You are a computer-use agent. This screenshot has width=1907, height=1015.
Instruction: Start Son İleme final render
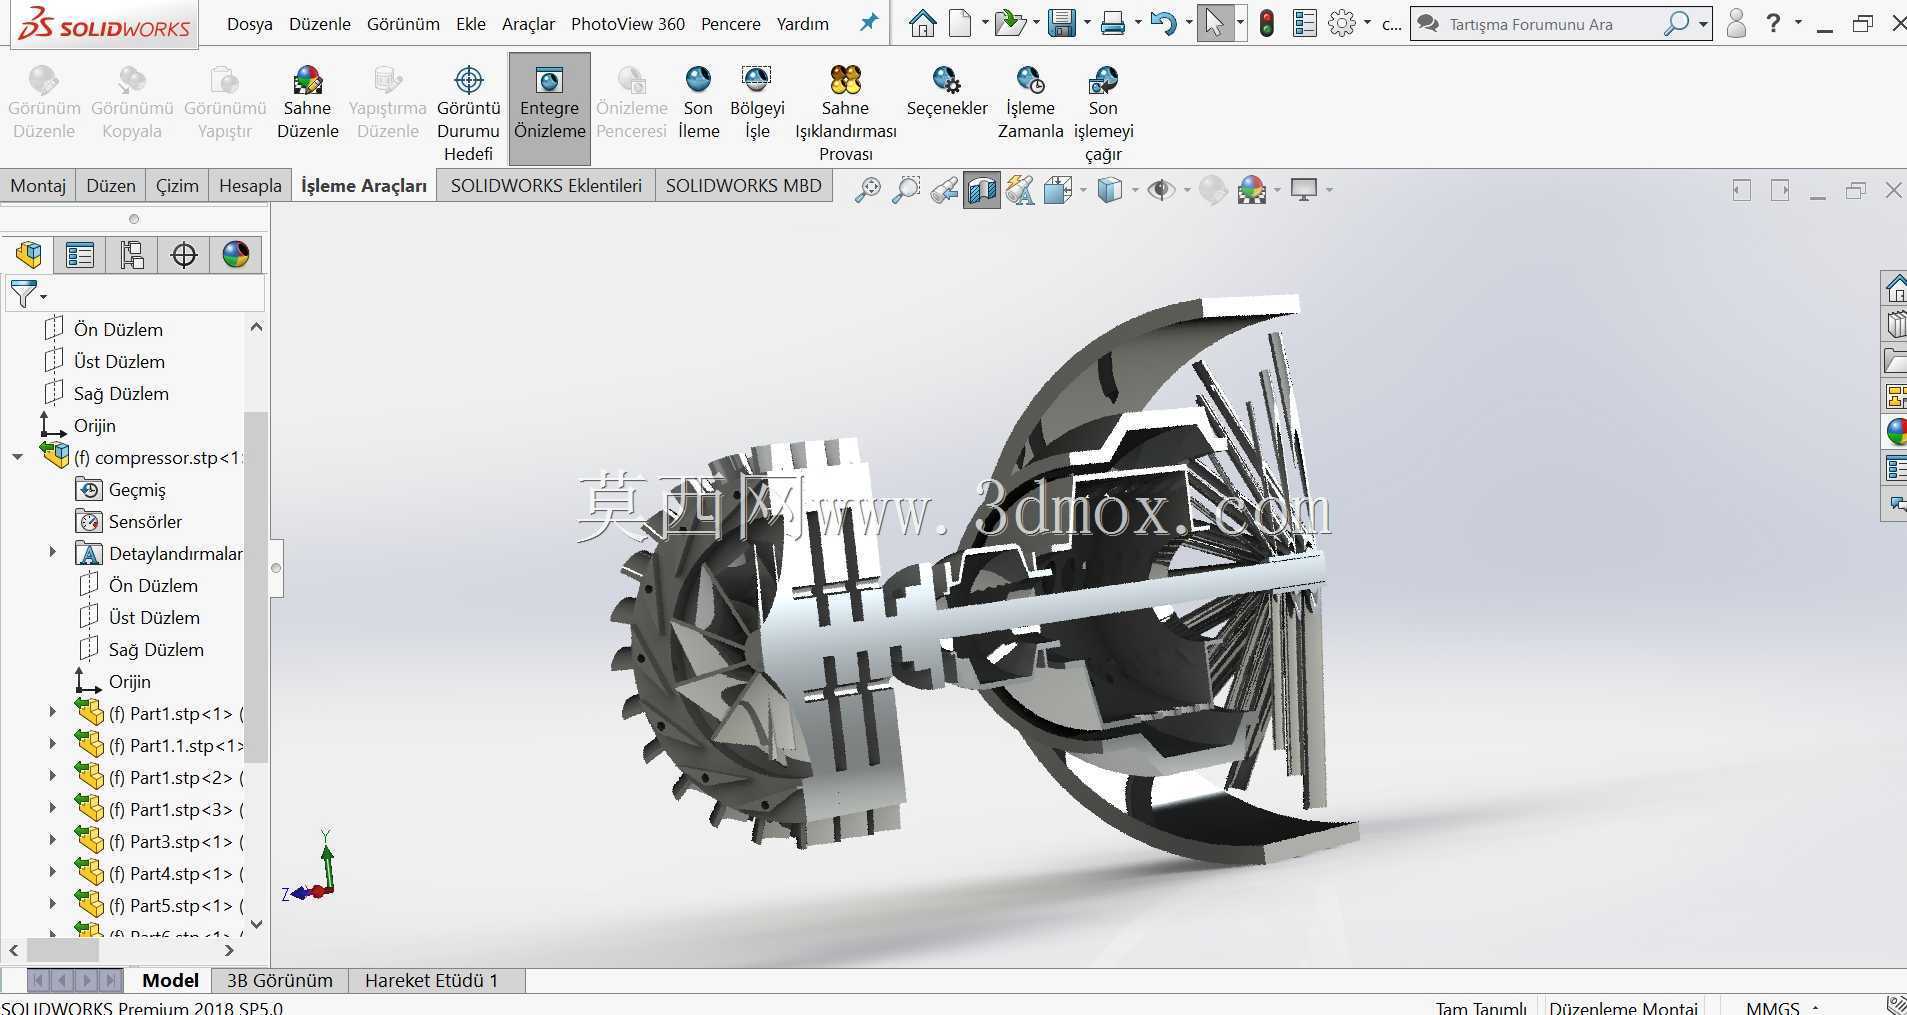[x=698, y=103]
